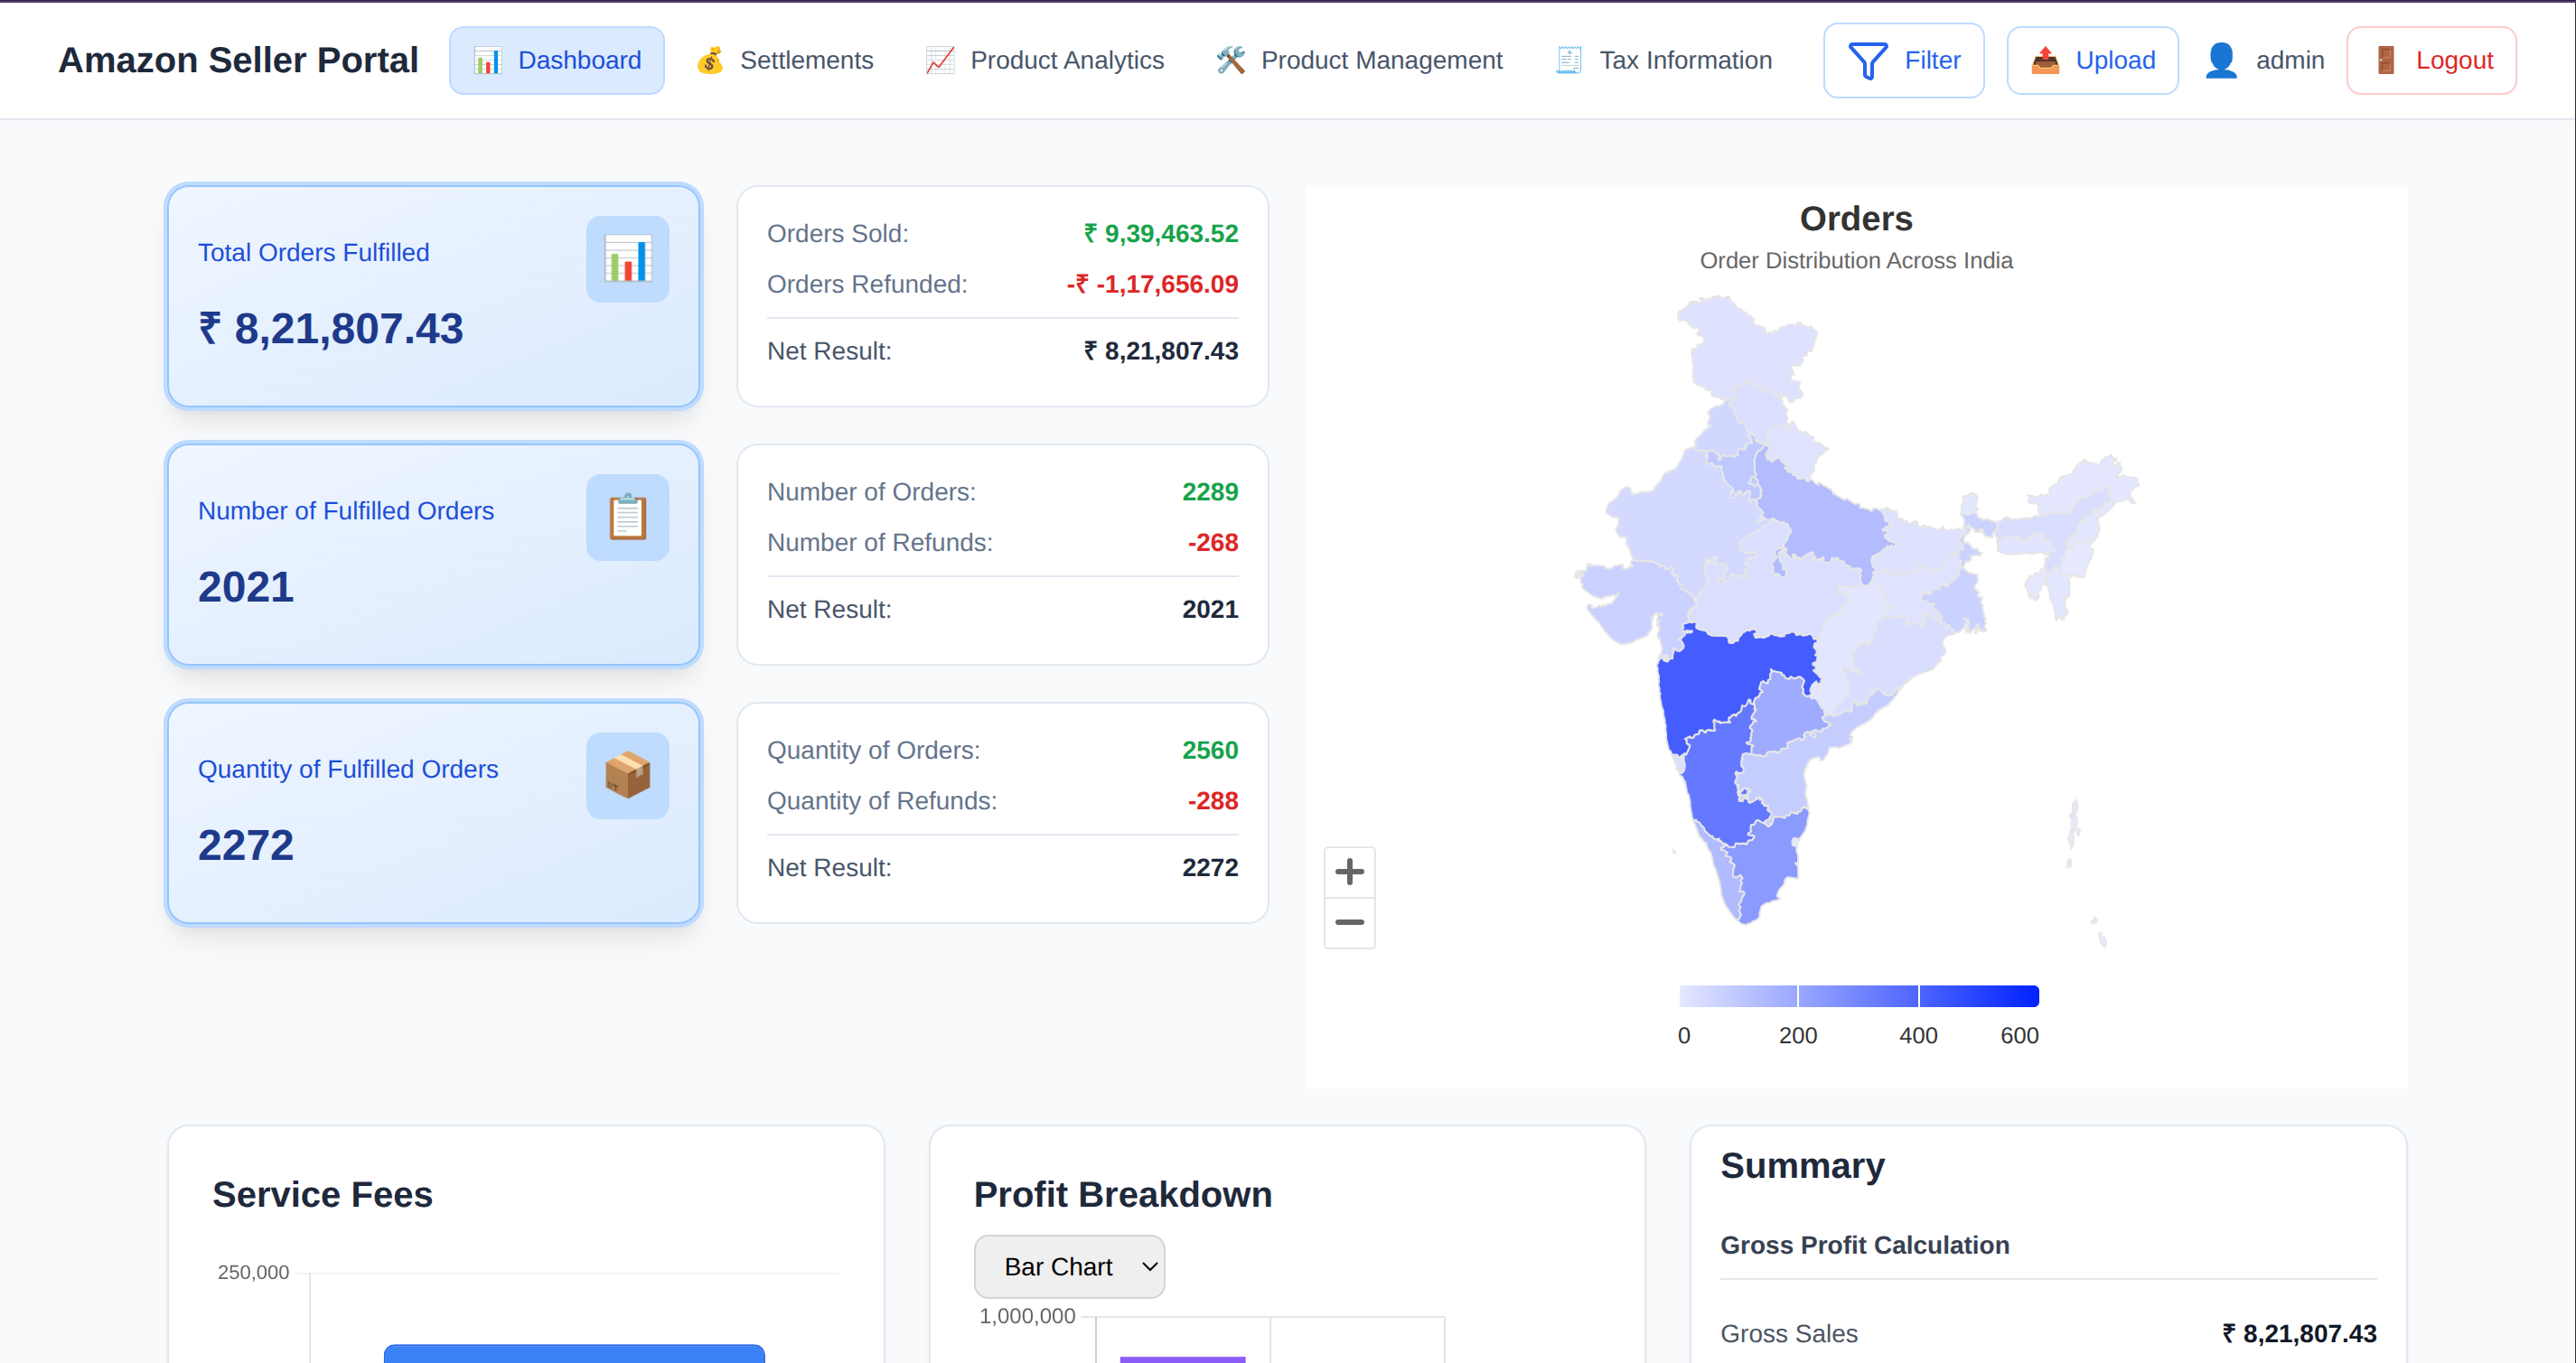Screen dimensions: 2576x1363
Task: Click the Quantity of Fulfilled Orders card
Action: click(434, 812)
